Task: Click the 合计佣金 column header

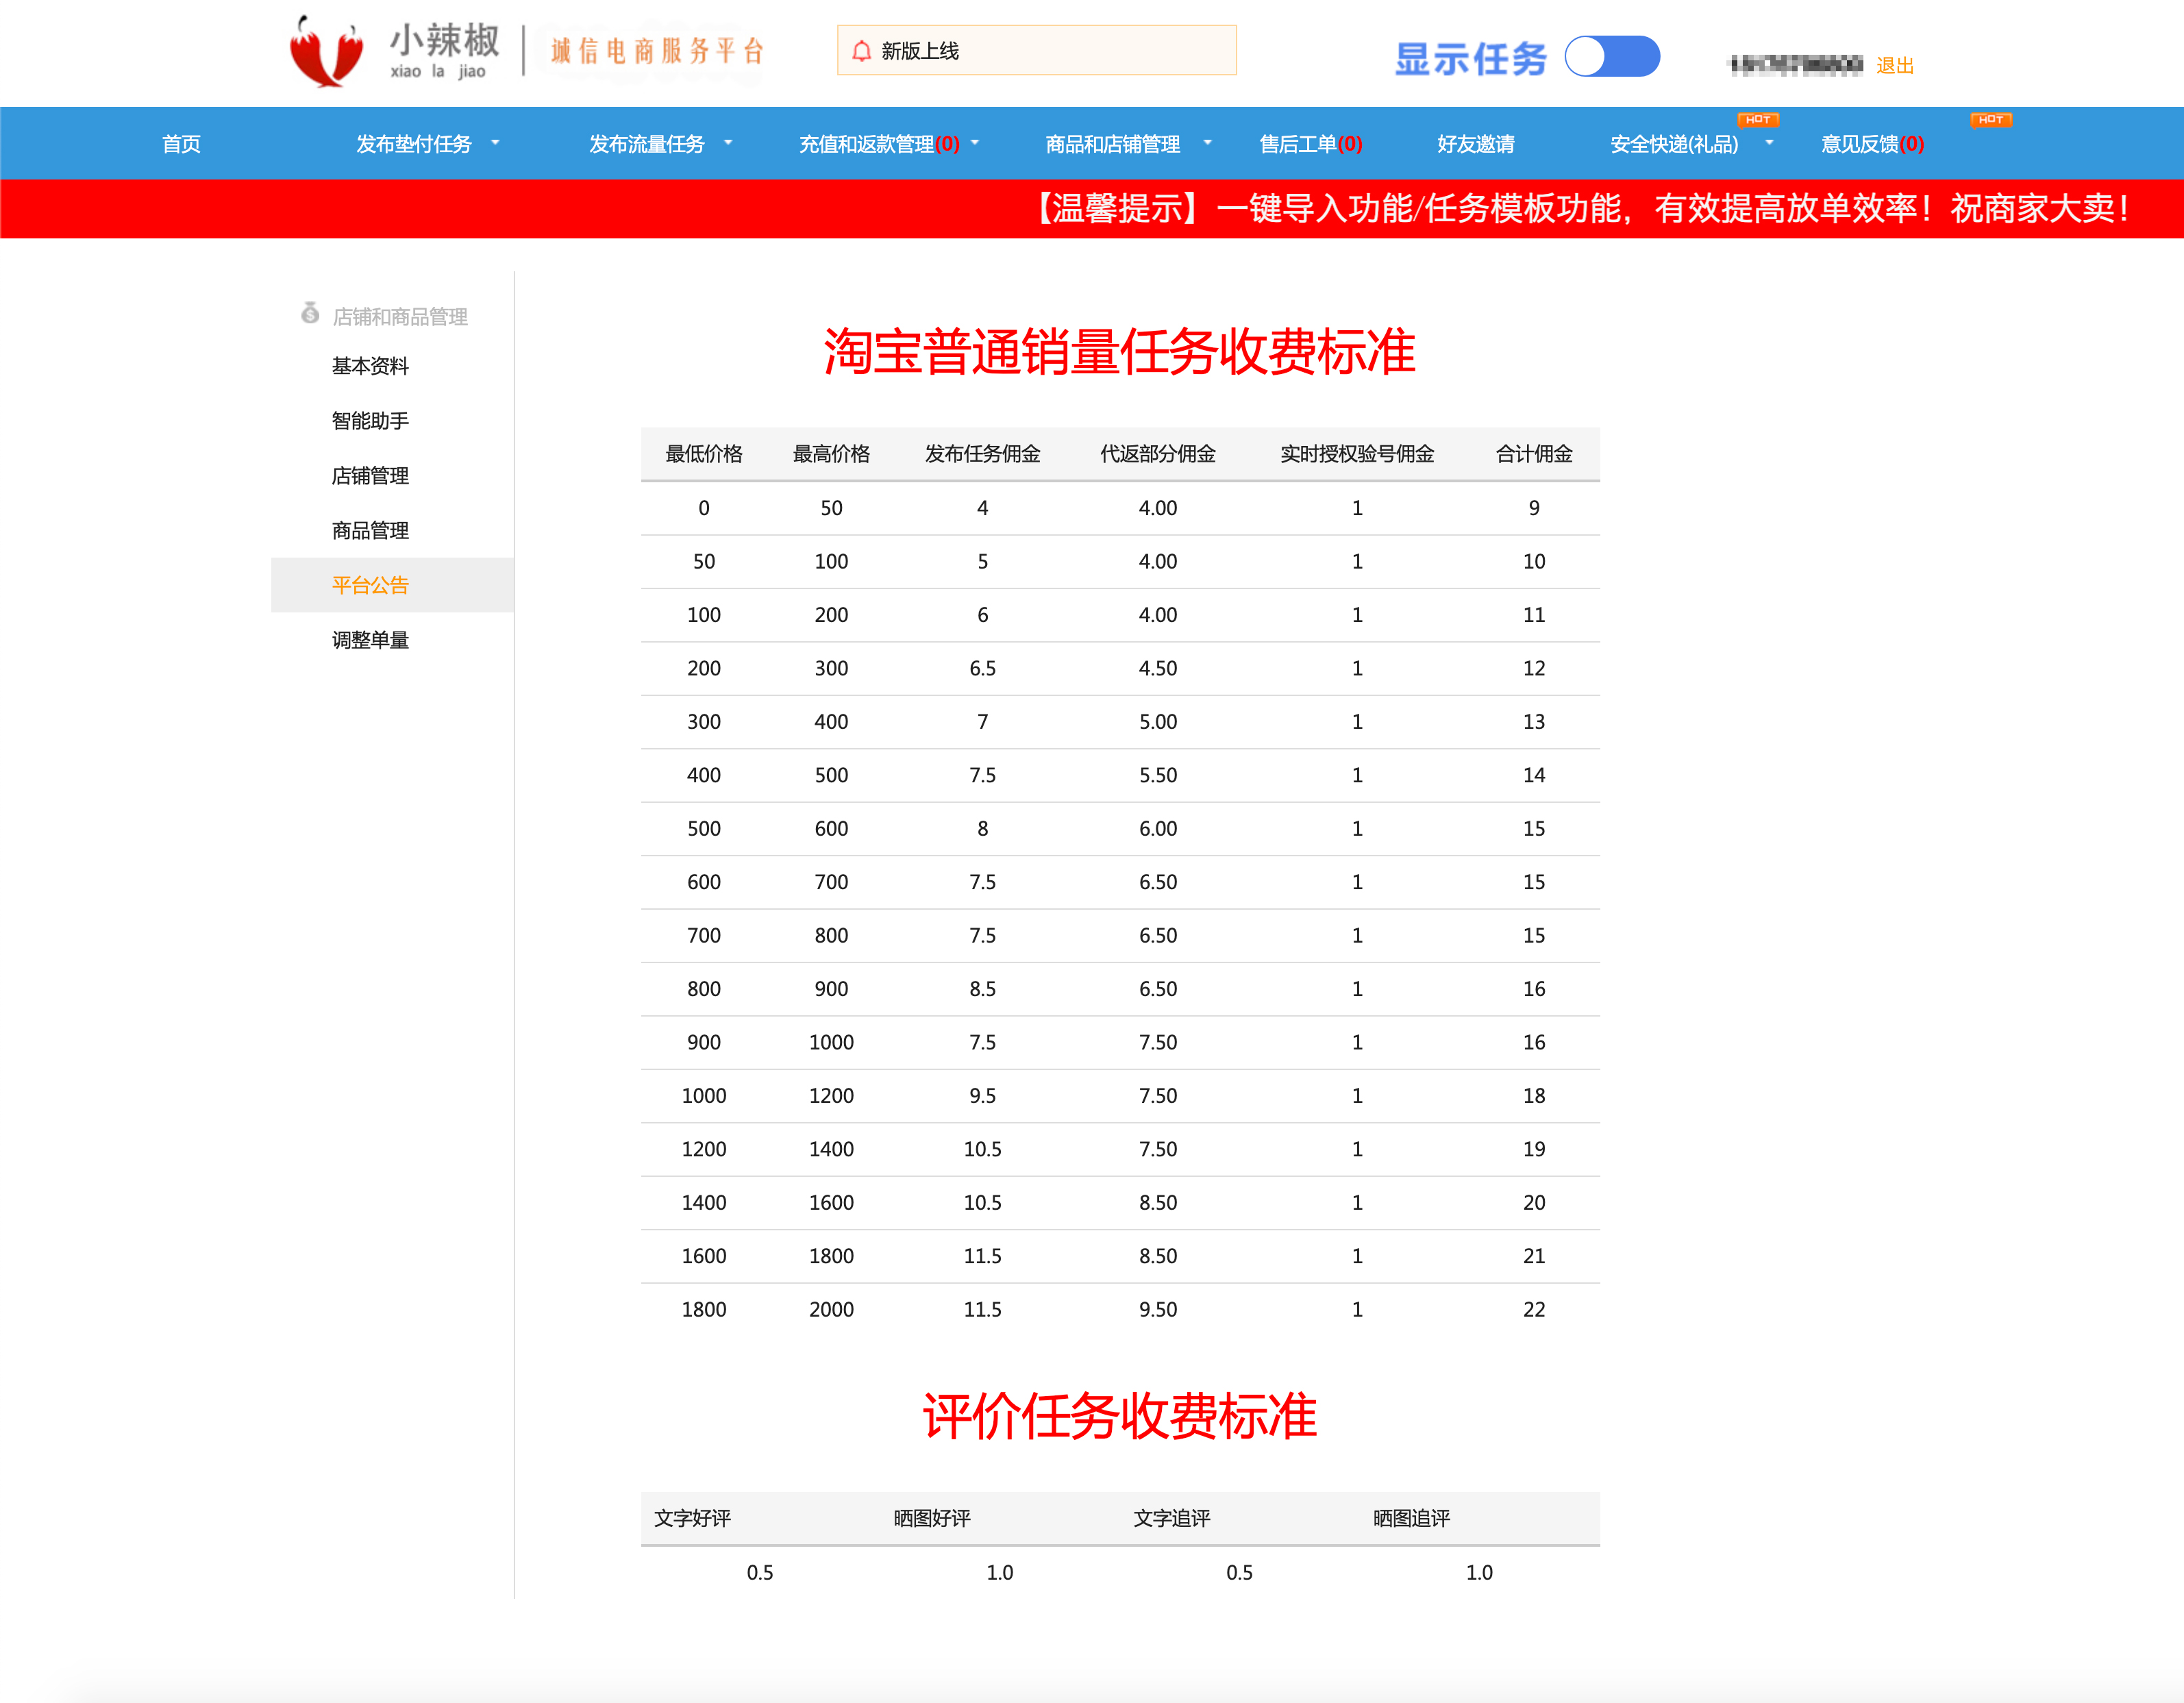Action: [x=1534, y=454]
